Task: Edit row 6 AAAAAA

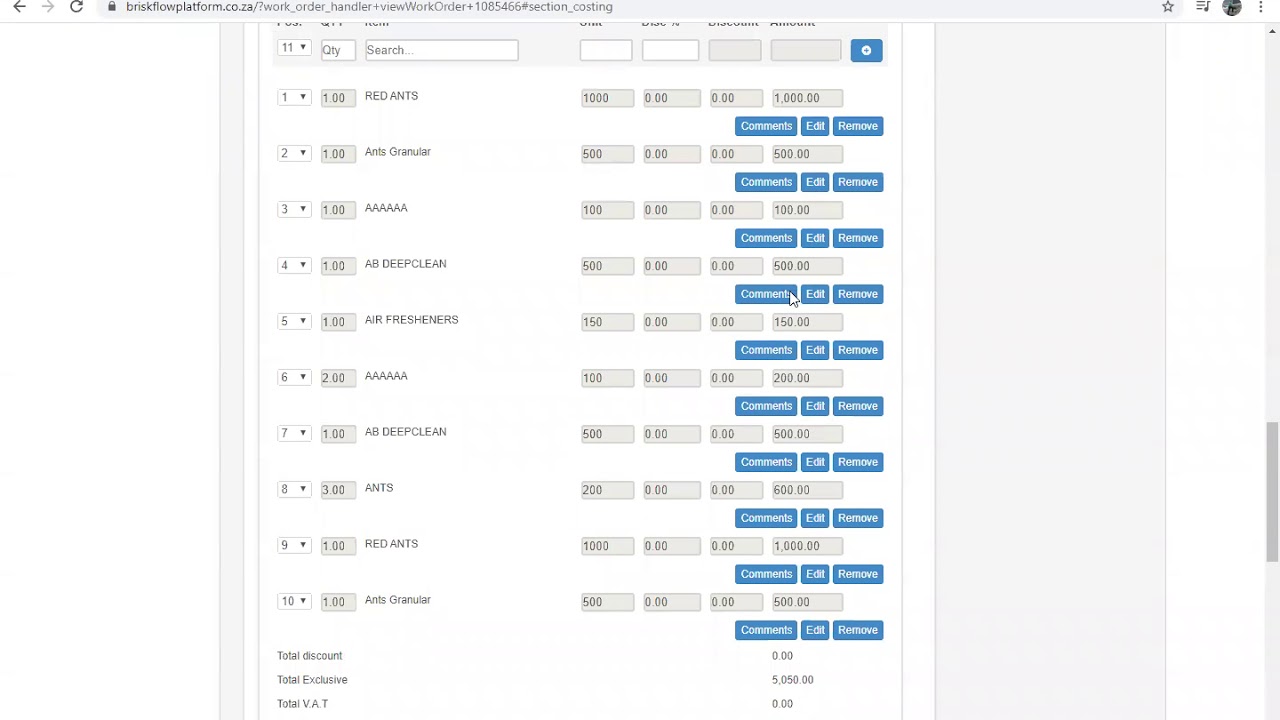Action: pos(815,406)
